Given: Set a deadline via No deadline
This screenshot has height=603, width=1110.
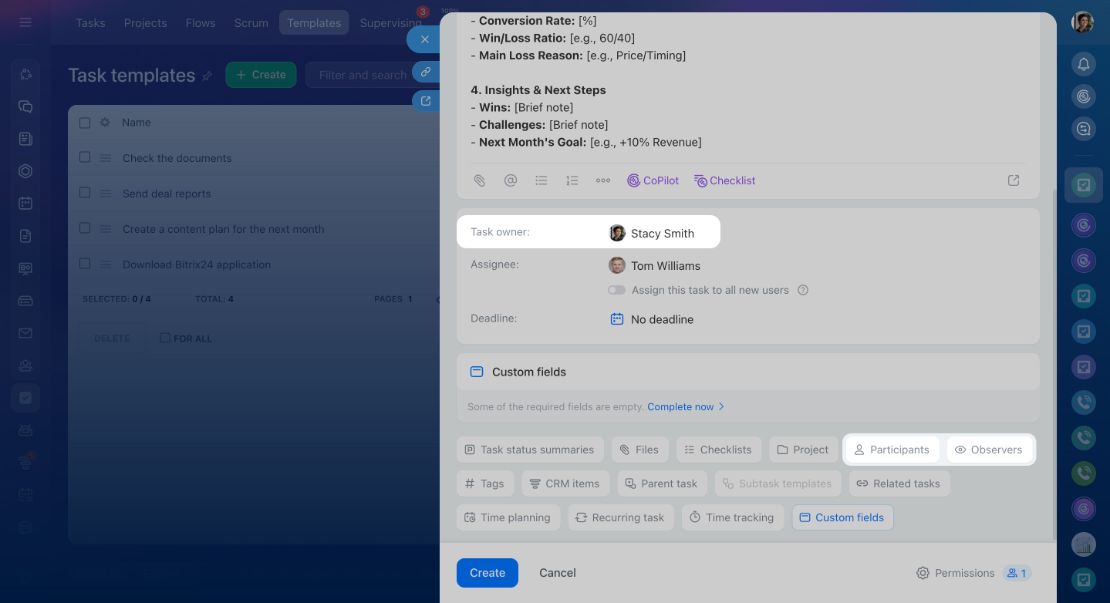Looking at the screenshot, I should (662, 319).
